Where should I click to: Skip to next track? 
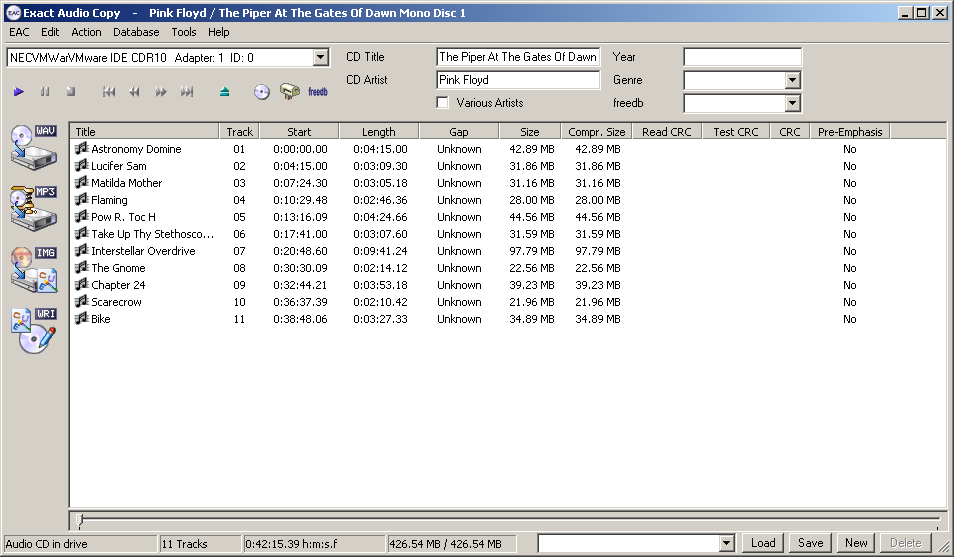click(187, 92)
